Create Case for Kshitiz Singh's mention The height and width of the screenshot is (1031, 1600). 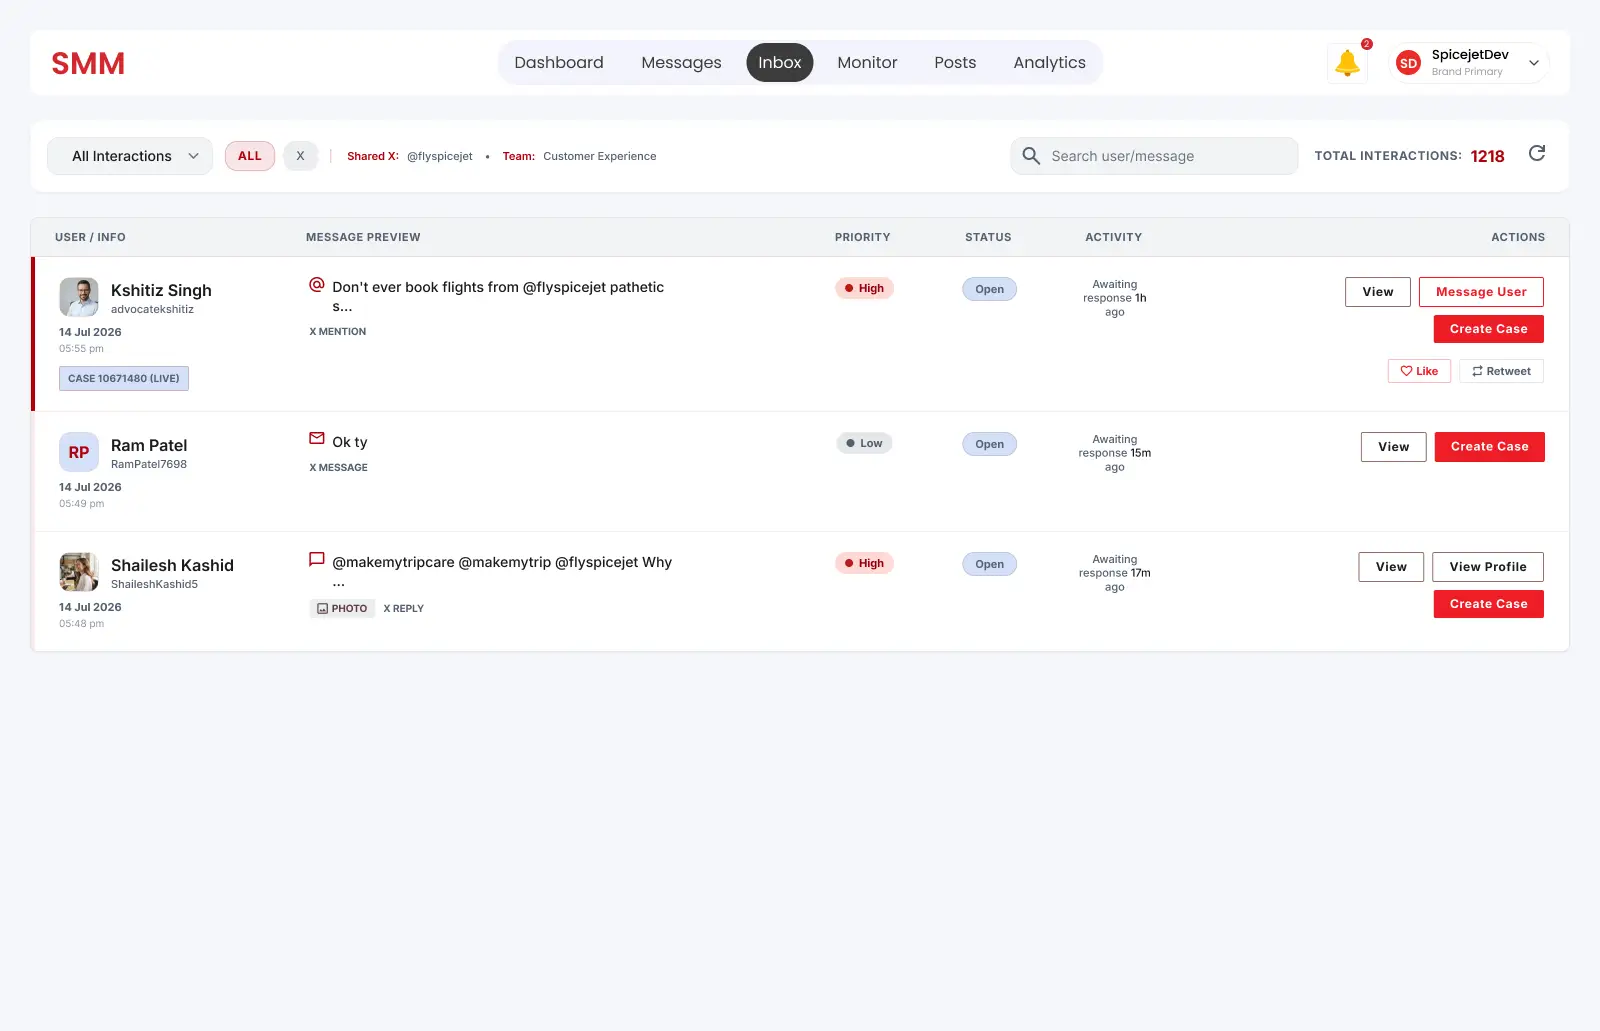(1489, 329)
